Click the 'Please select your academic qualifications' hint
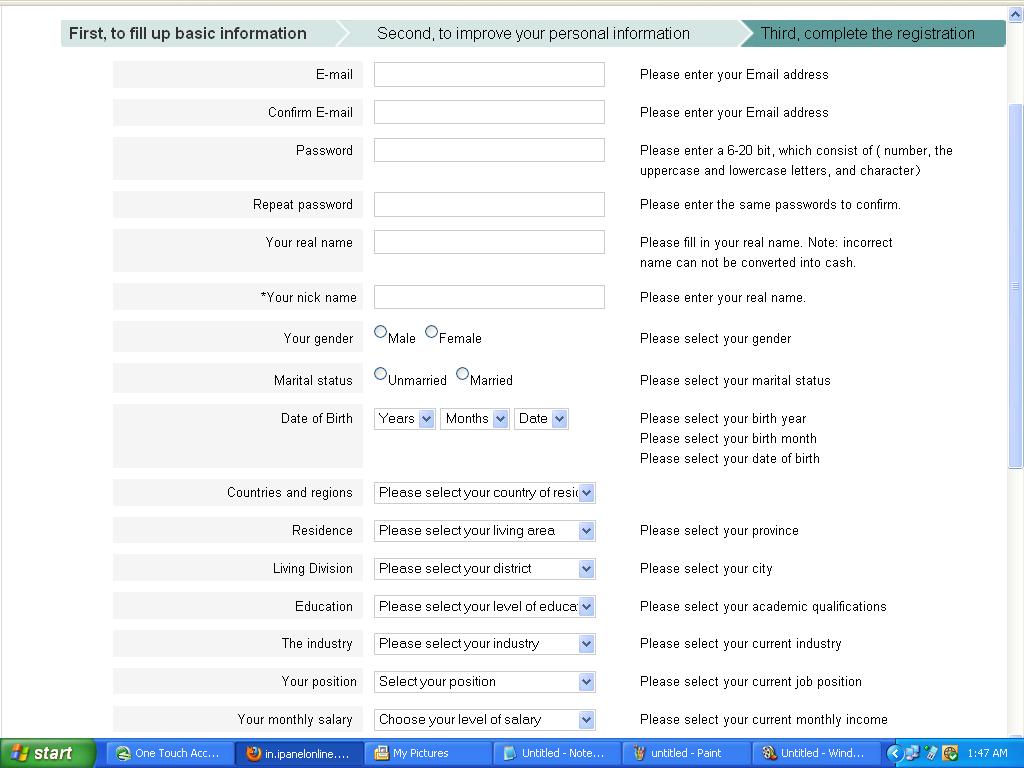The width and height of the screenshot is (1024, 768). 763,606
